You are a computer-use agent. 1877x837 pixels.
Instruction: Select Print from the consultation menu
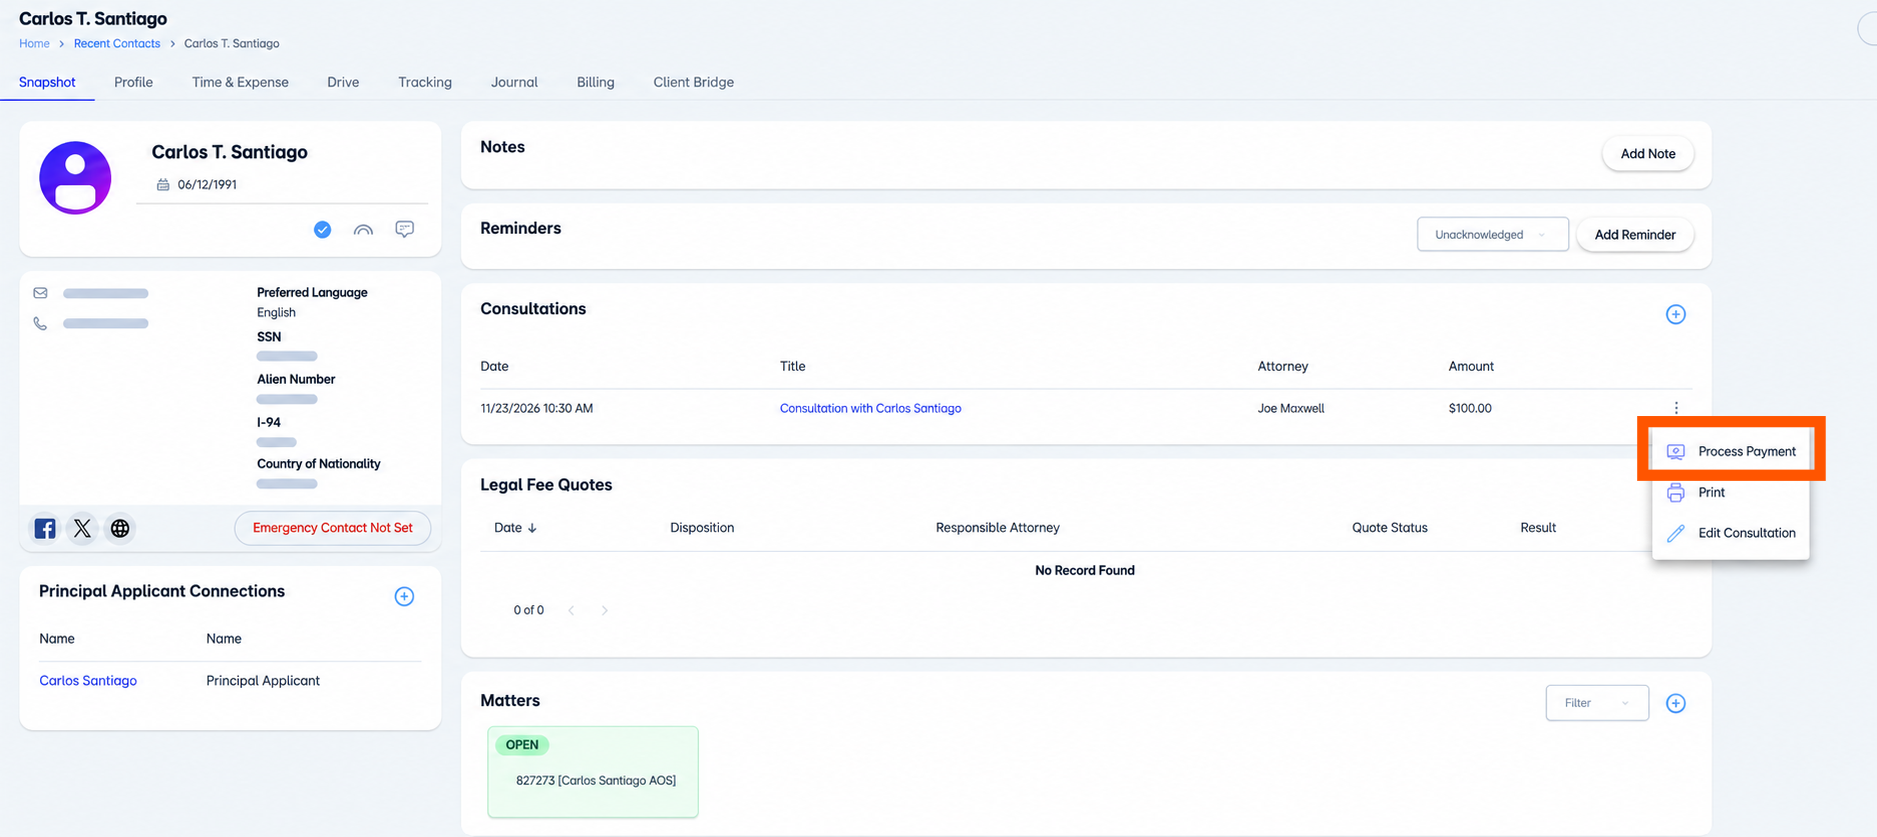click(x=1731, y=492)
